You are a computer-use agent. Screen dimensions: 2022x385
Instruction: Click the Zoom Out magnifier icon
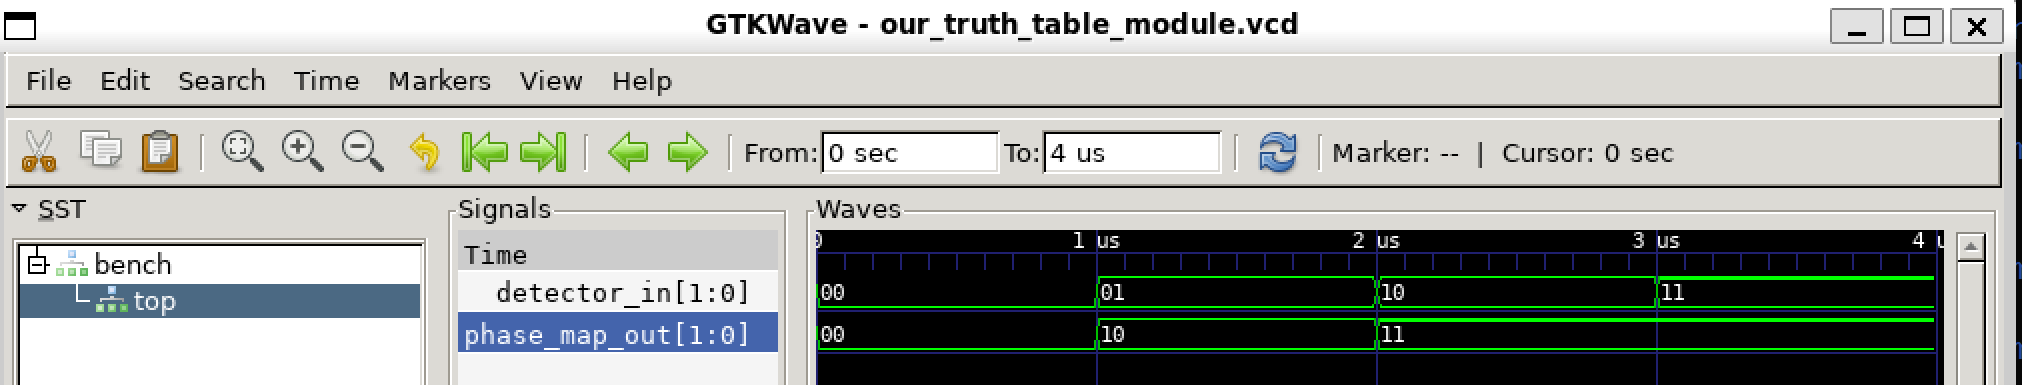pos(362,152)
